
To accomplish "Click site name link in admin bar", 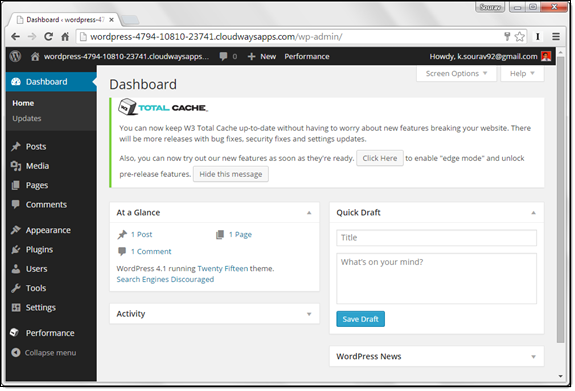I will point(126,56).
